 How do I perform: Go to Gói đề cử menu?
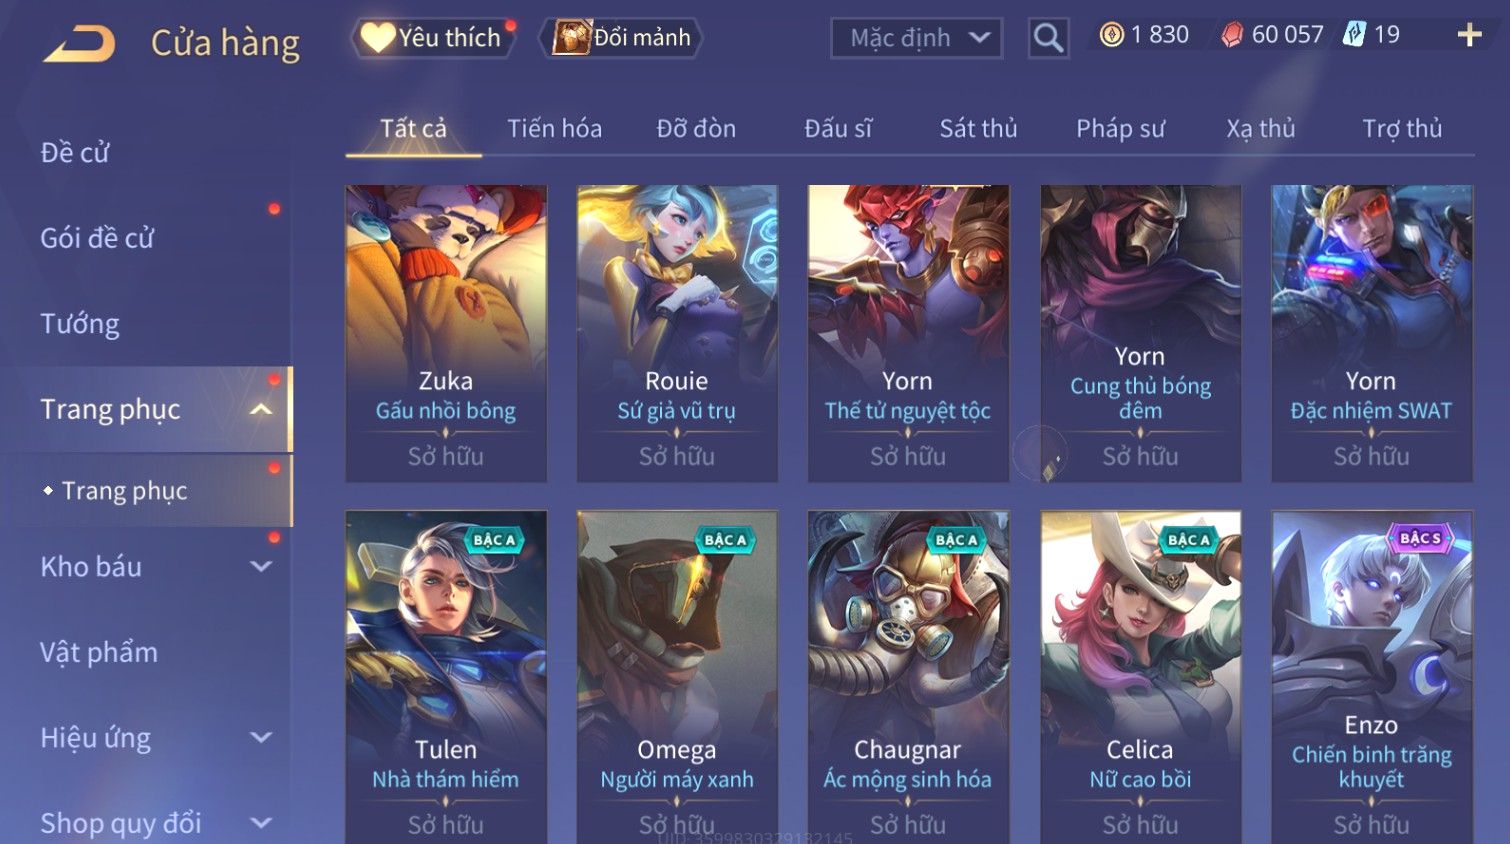[x=97, y=238]
